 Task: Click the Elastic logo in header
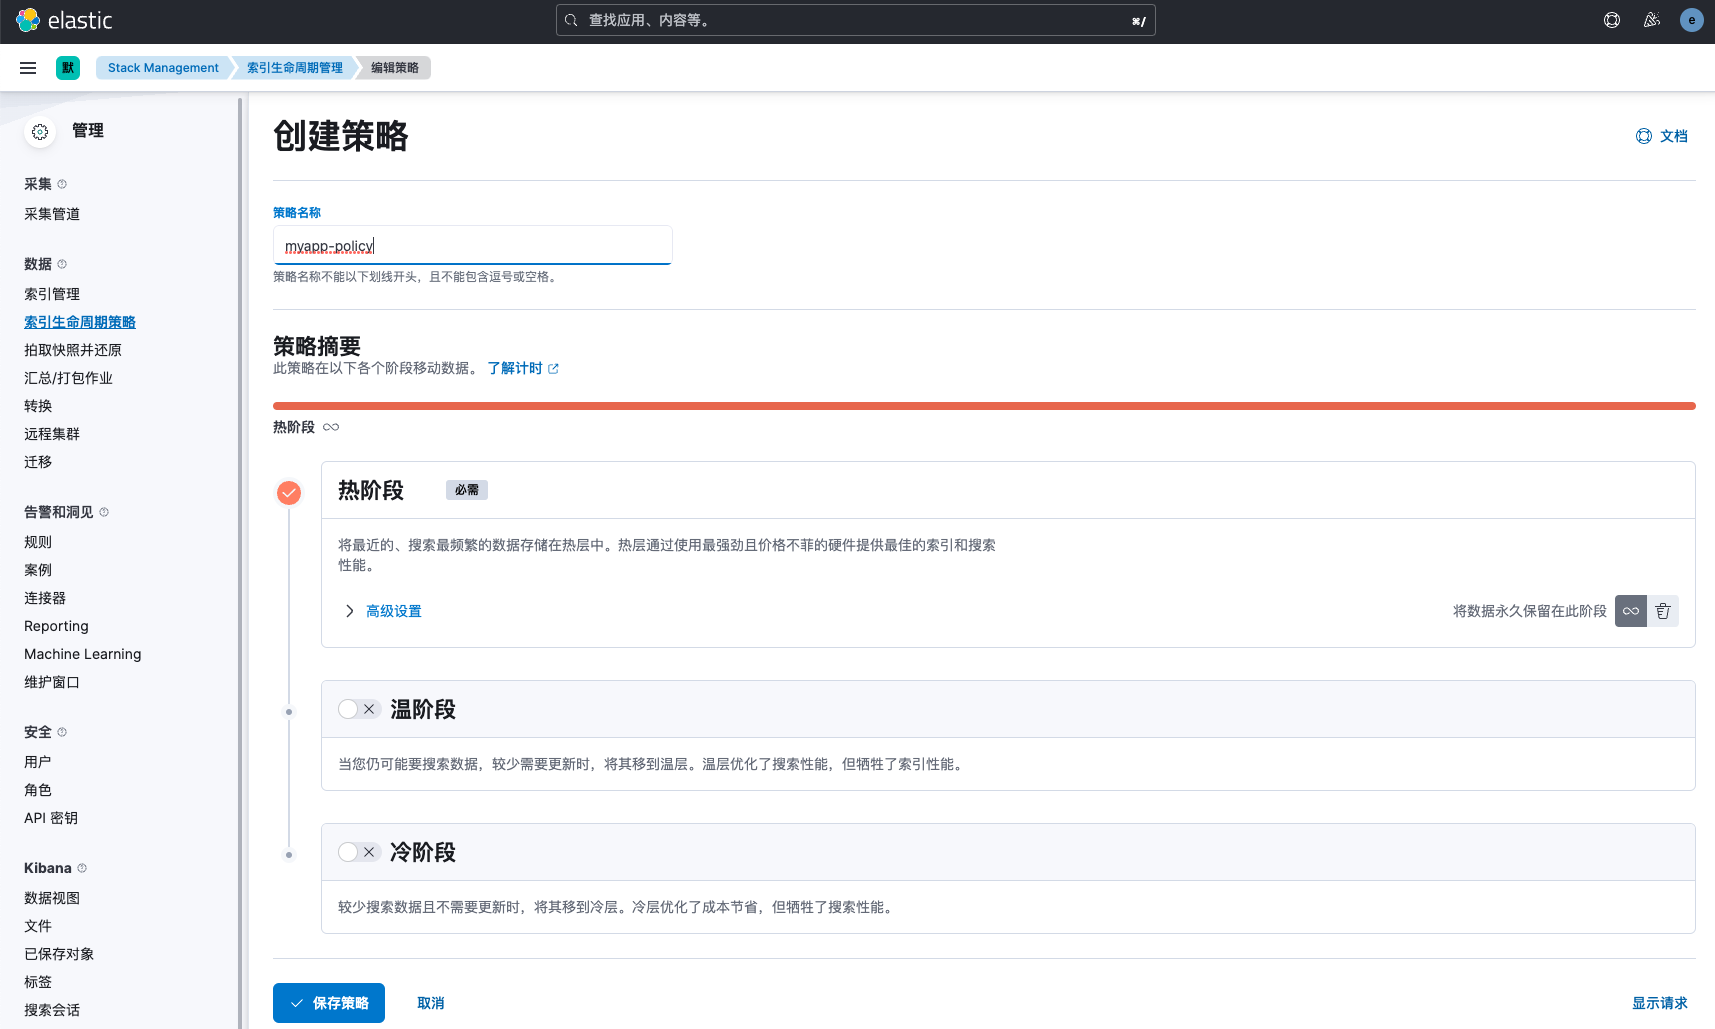pos(65,20)
